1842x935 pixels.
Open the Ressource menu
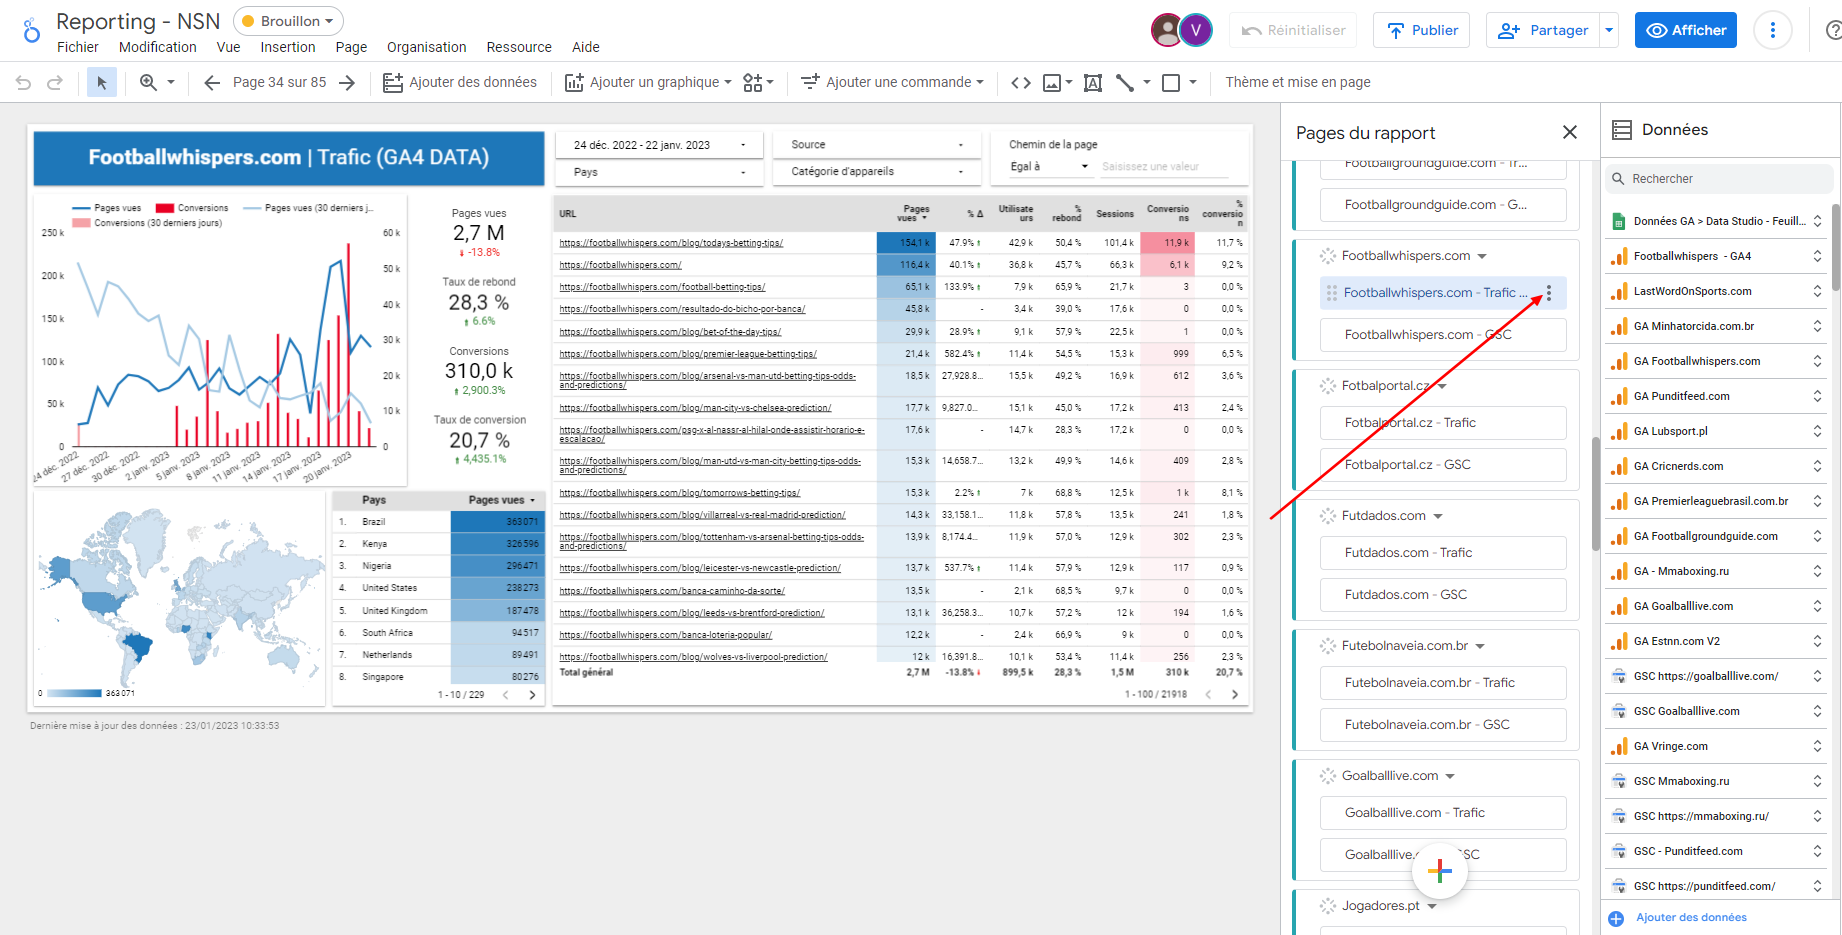(518, 47)
